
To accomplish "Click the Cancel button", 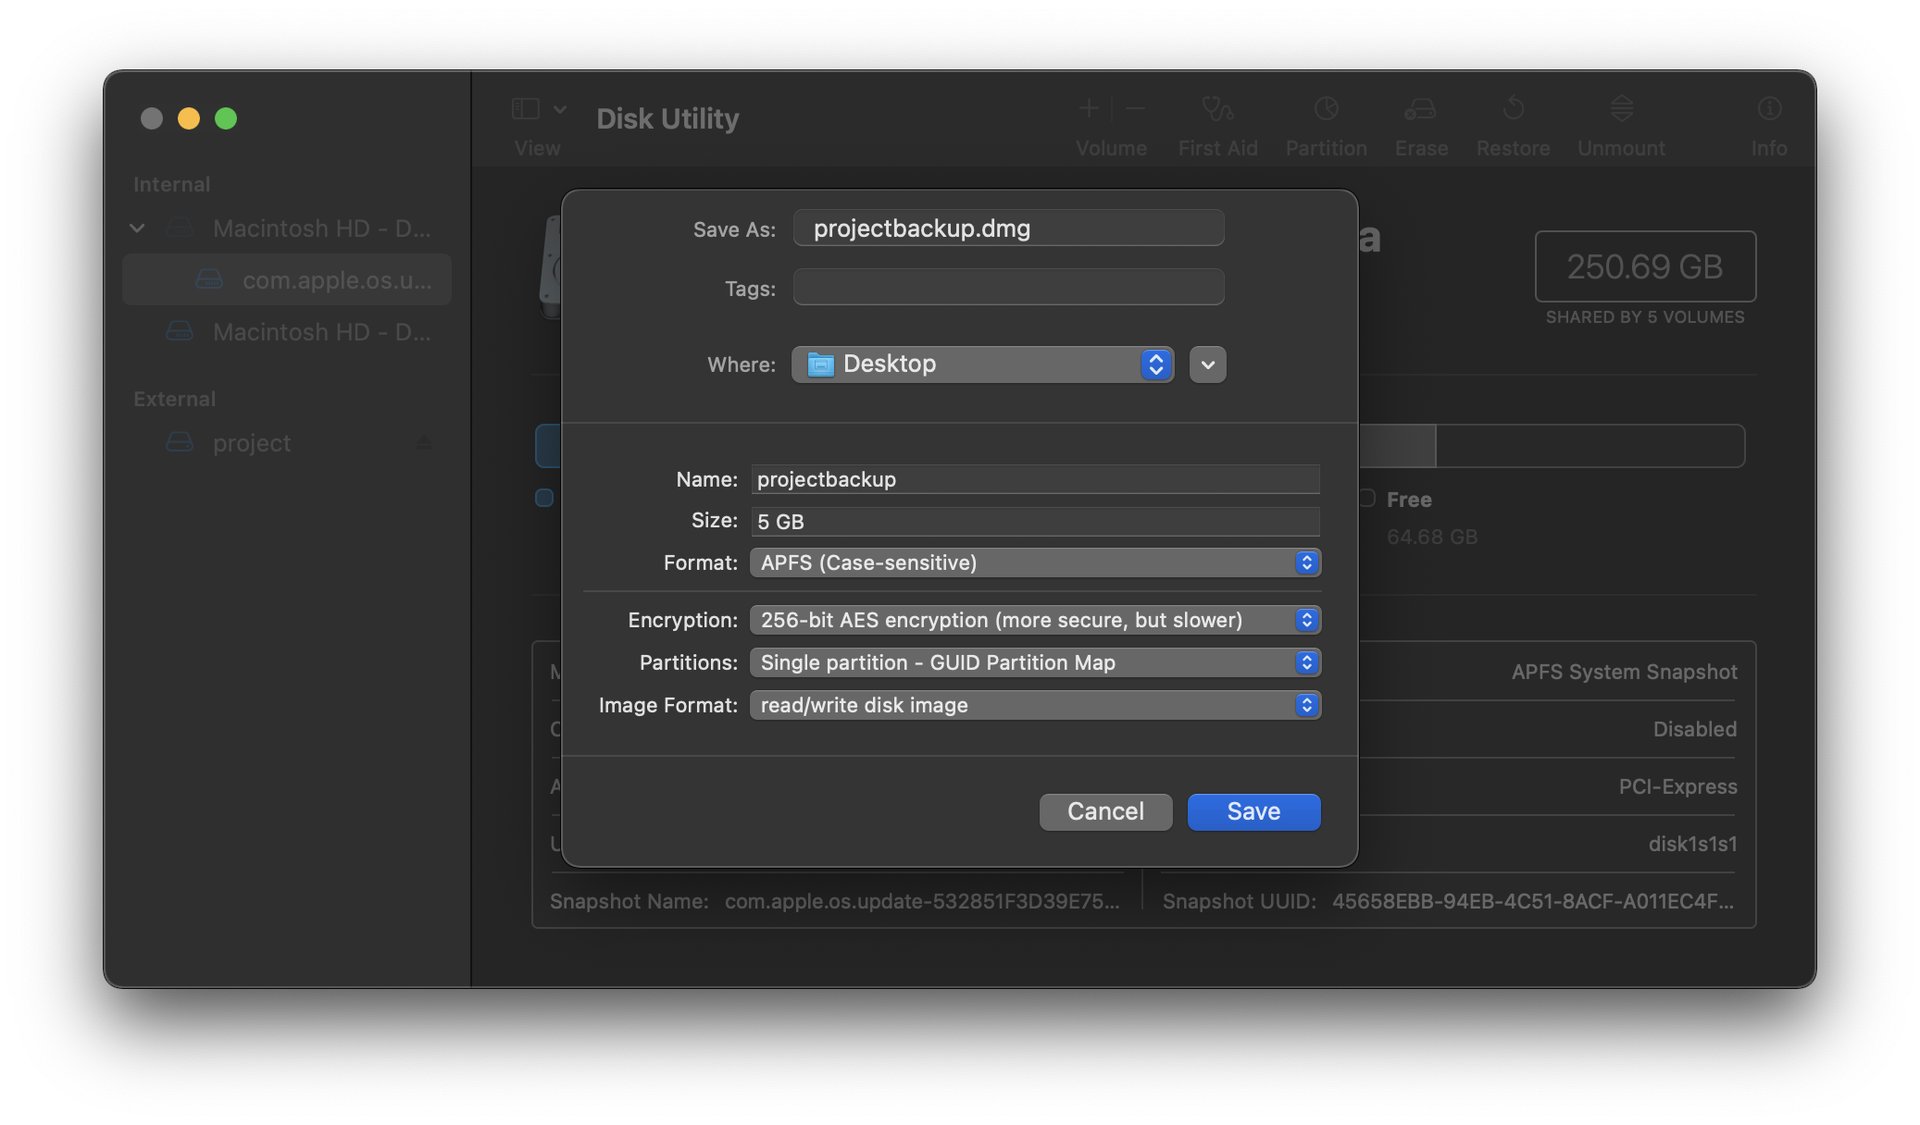I will [x=1105, y=811].
